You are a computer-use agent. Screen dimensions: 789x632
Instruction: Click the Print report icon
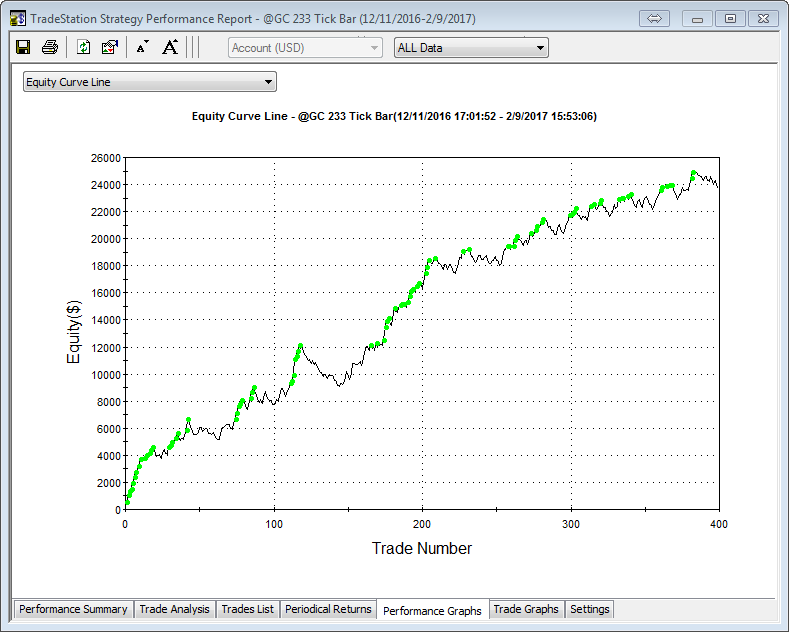[49, 47]
